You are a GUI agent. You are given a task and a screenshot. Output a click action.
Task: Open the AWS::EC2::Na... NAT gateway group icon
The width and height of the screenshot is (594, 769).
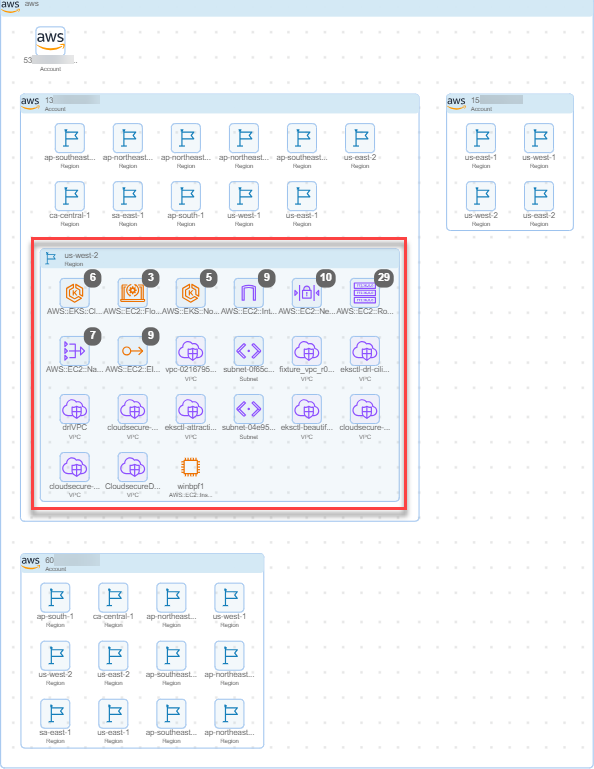[x=75, y=351]
